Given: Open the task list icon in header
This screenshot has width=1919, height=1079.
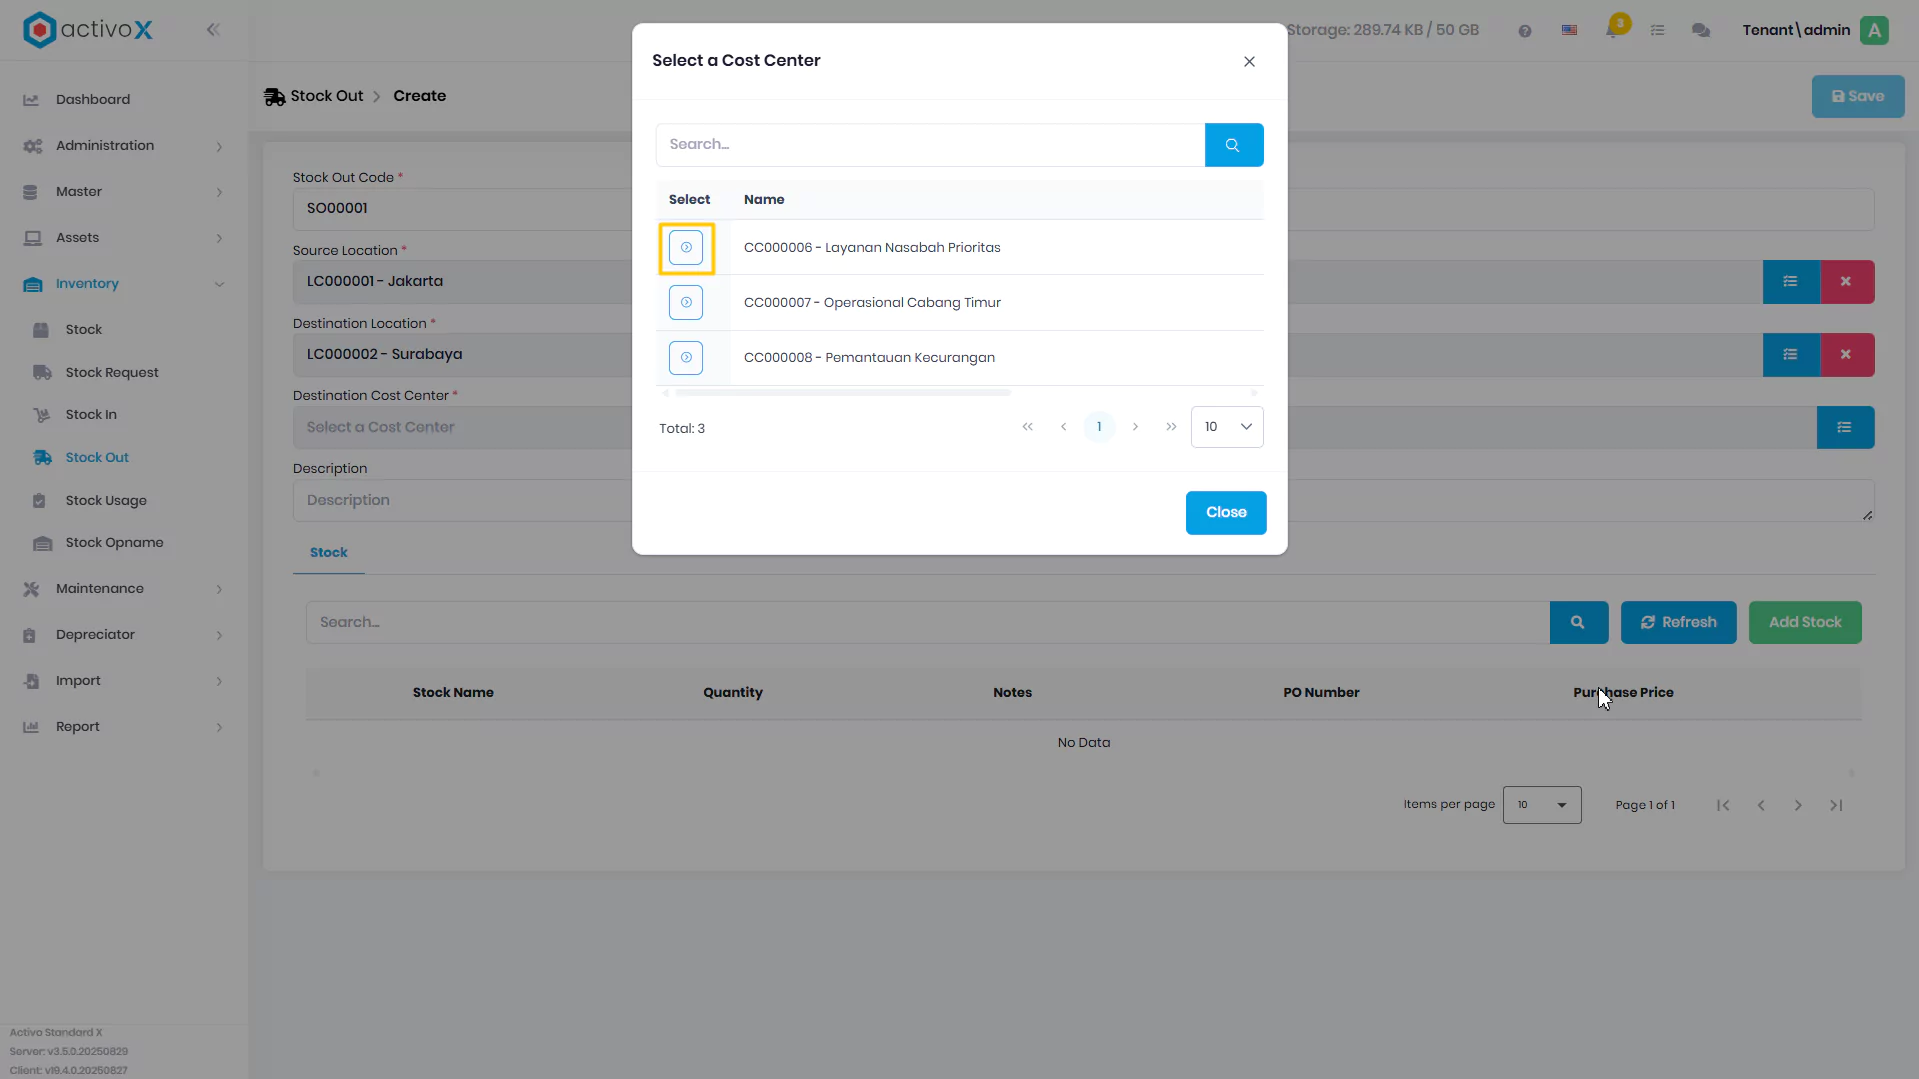Looking at the screenshot, I should tap(1657, 31).
